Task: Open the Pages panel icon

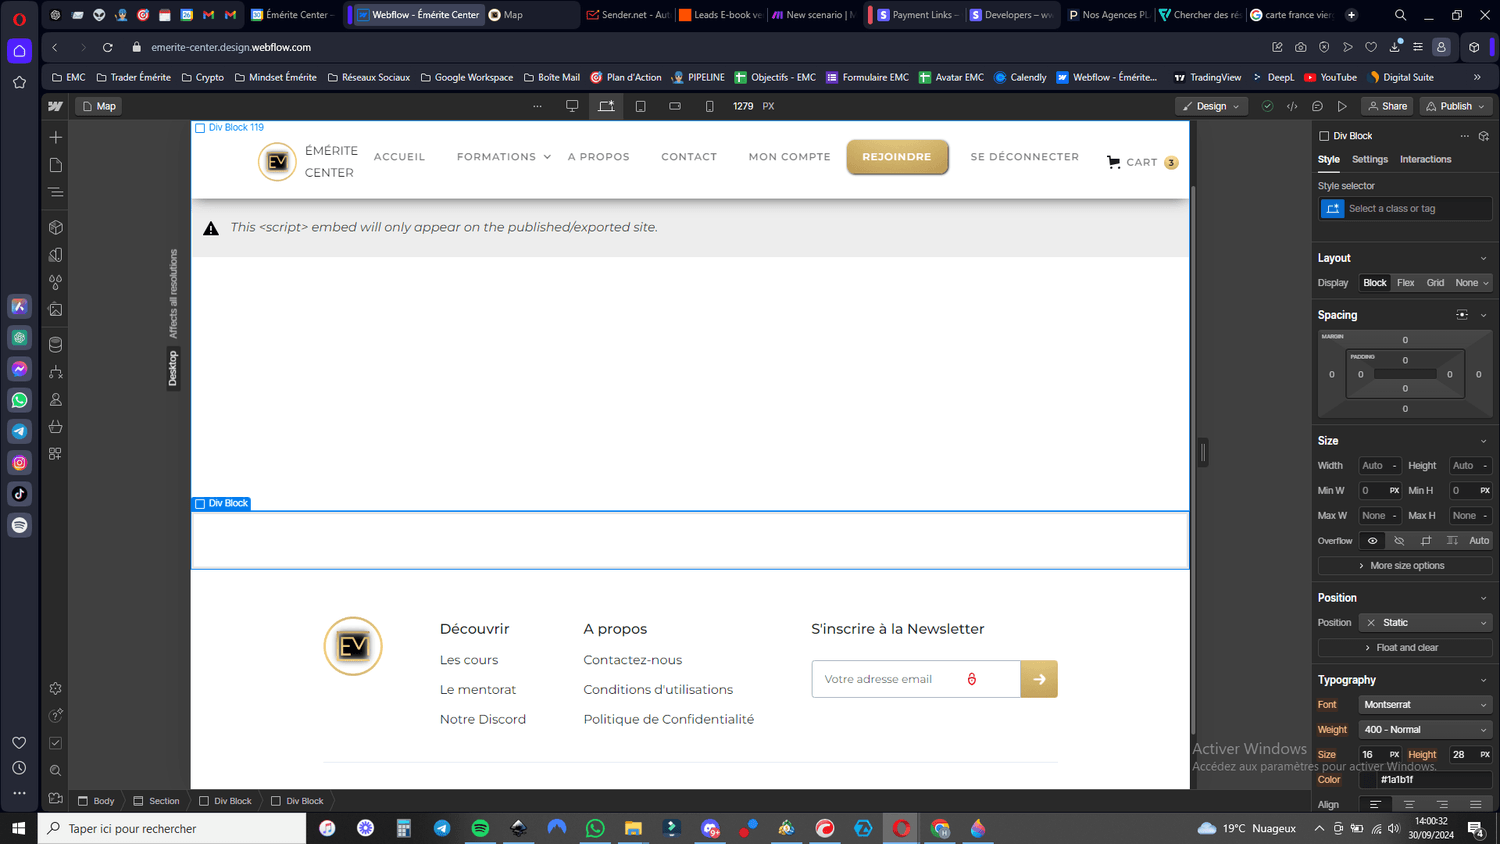Action: coord(56,165)
